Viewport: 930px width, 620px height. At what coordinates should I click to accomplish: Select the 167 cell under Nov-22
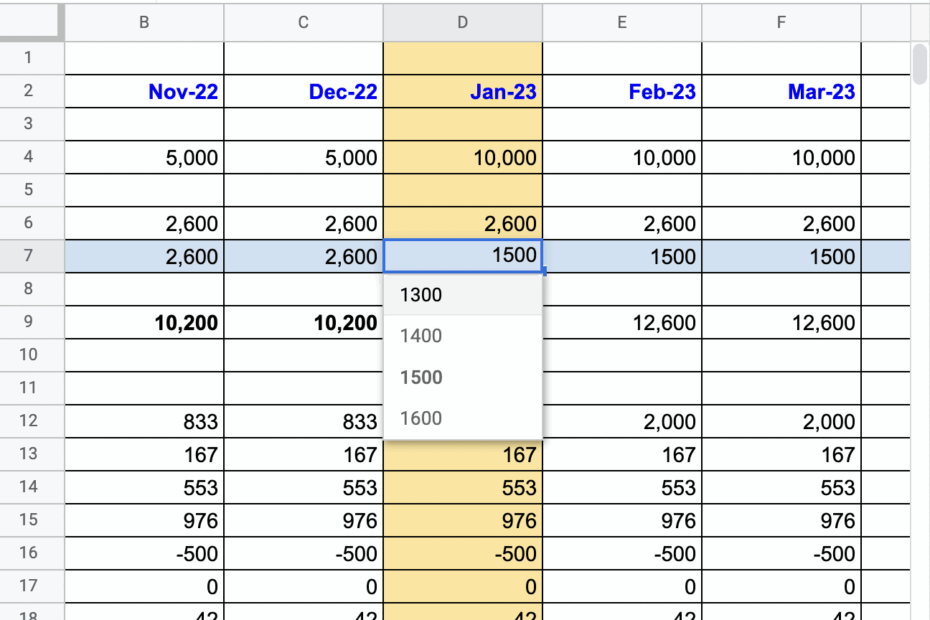point(144,454)
